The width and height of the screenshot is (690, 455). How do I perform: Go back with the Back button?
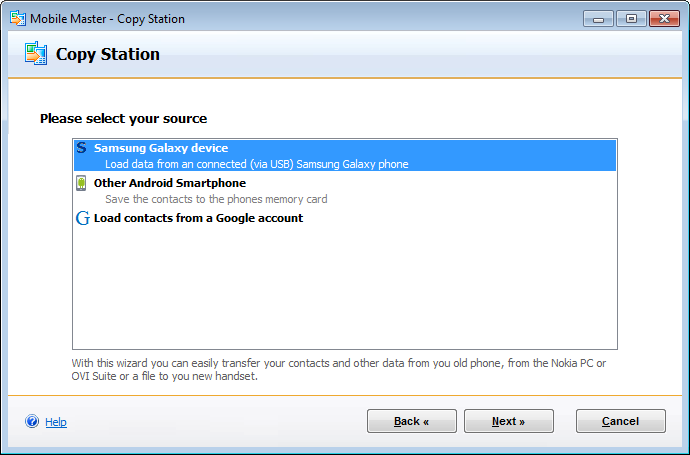click(411, 421)
